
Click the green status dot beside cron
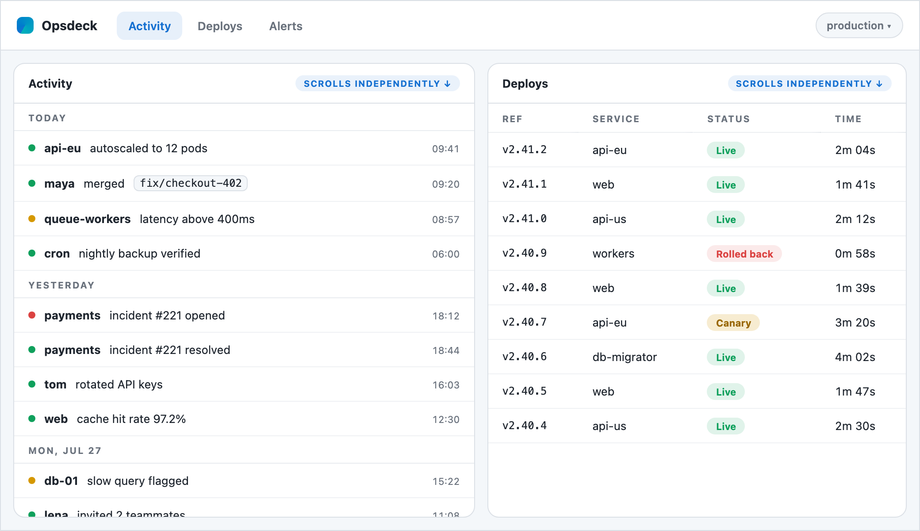coord(32,253)
